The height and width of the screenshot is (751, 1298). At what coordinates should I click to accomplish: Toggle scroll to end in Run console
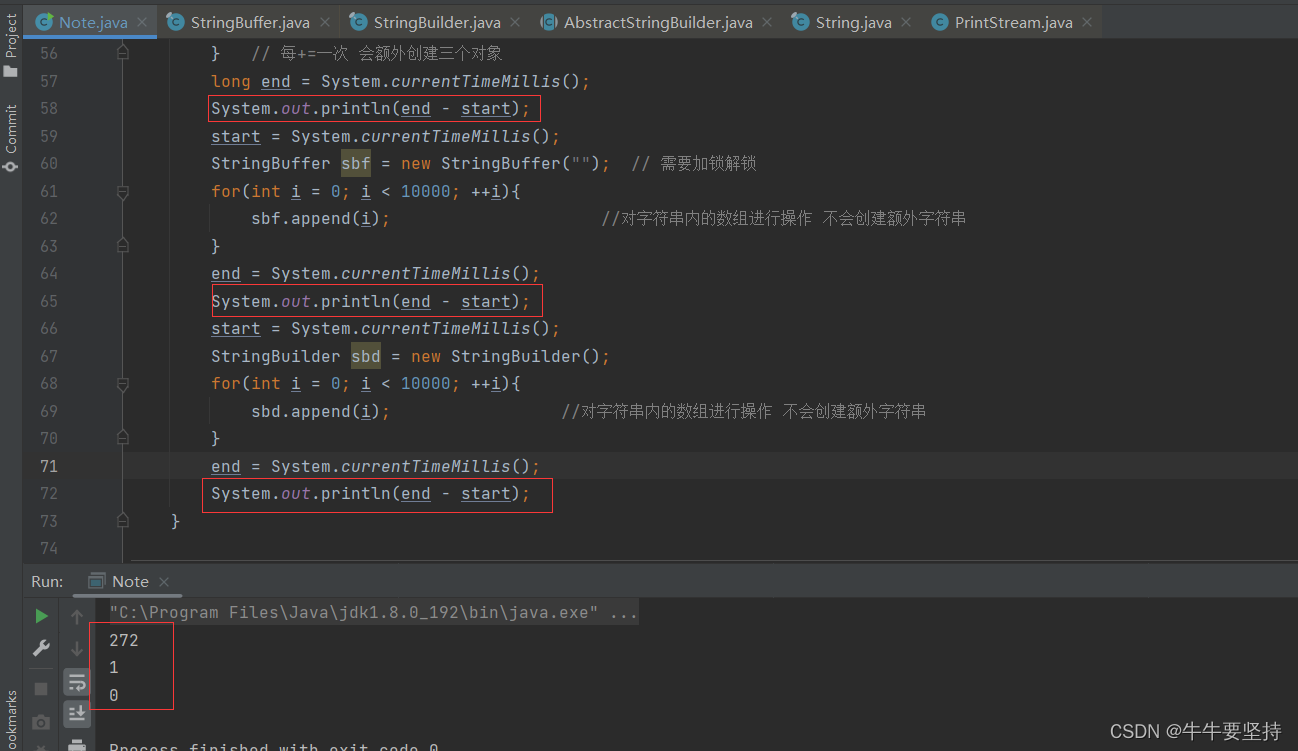(x=77, y=713)
